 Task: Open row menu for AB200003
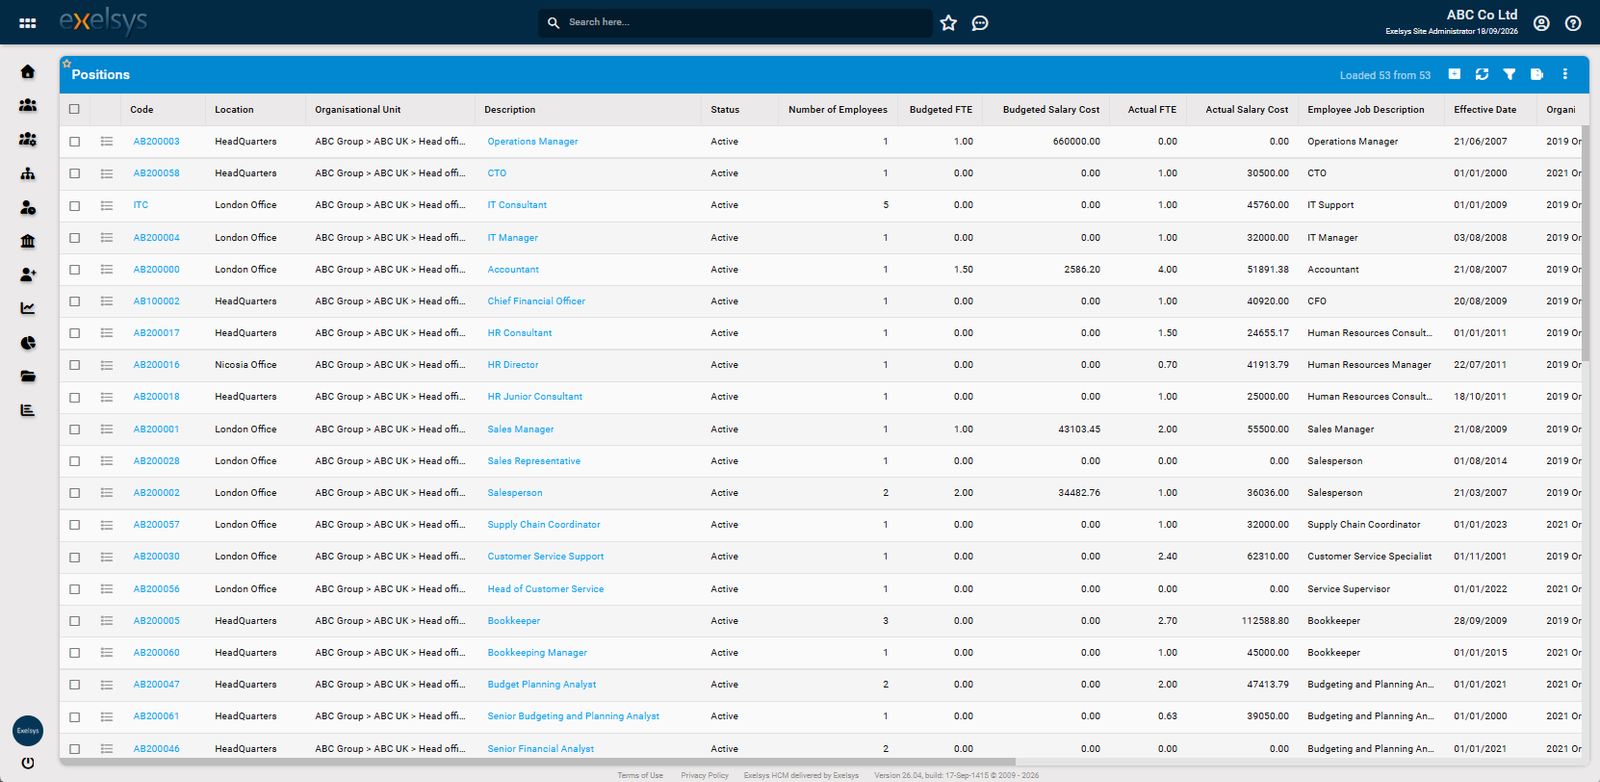(107, 142)
